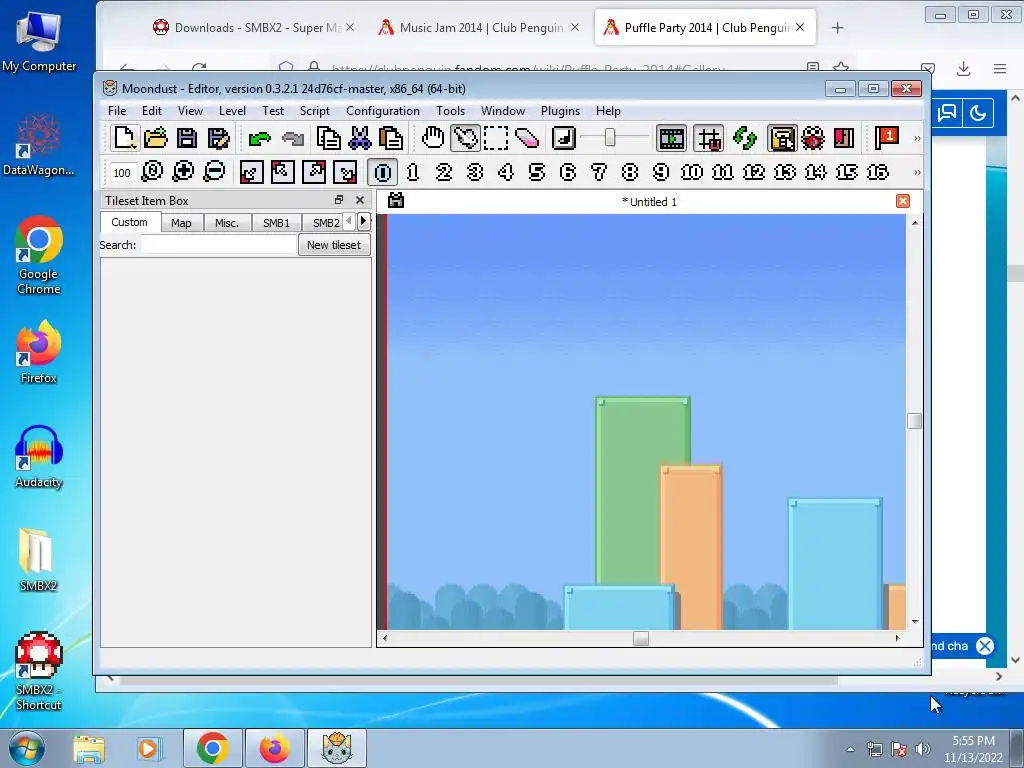Expand the top toolbar overflow chevron

pos(917,138)
